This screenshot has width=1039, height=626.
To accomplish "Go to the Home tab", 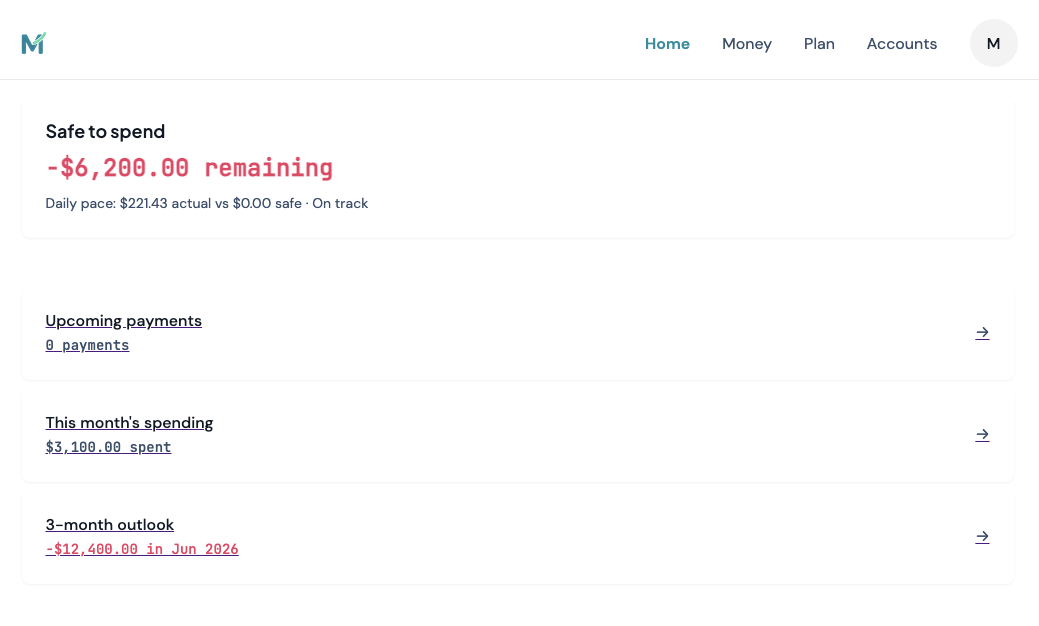I will tap(667, 44).
